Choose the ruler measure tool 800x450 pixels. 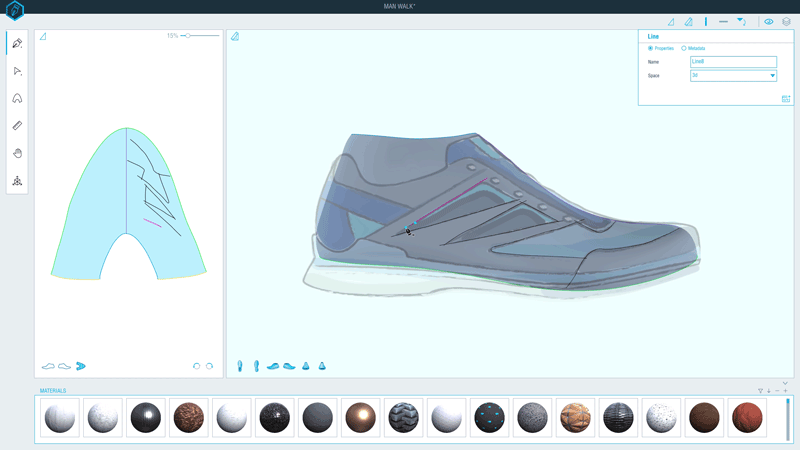click(17, 126)
